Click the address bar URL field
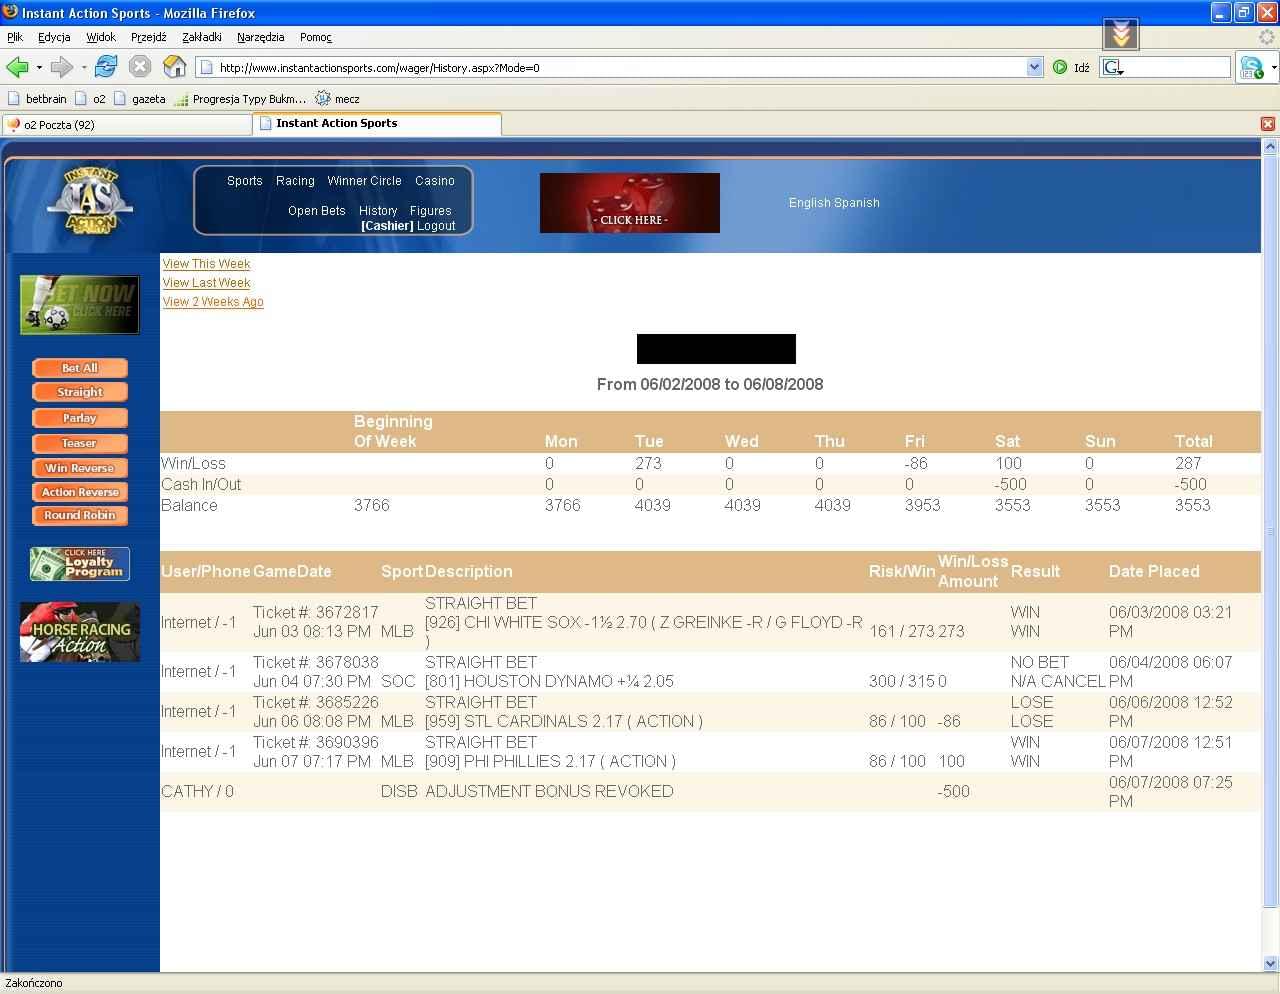This screenshot has width=1280, height=994. coord(620,67)
